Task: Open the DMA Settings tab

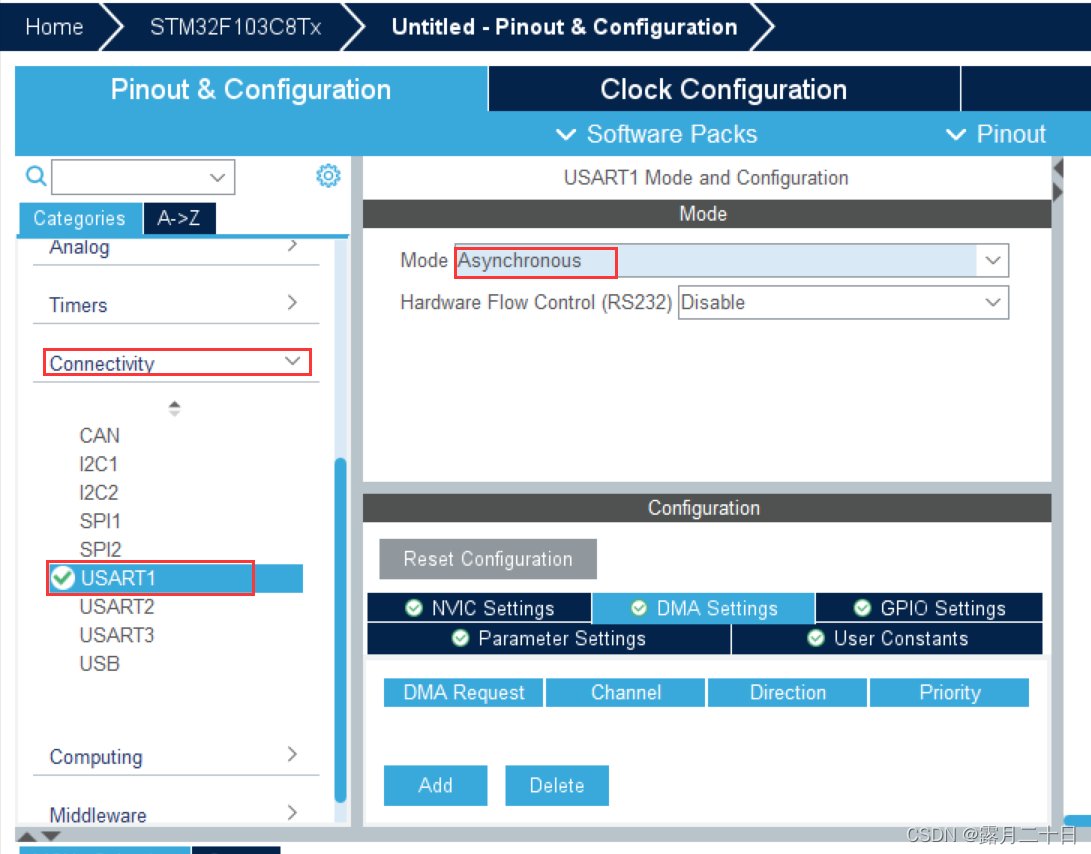Action: click(x=703, y=608)
